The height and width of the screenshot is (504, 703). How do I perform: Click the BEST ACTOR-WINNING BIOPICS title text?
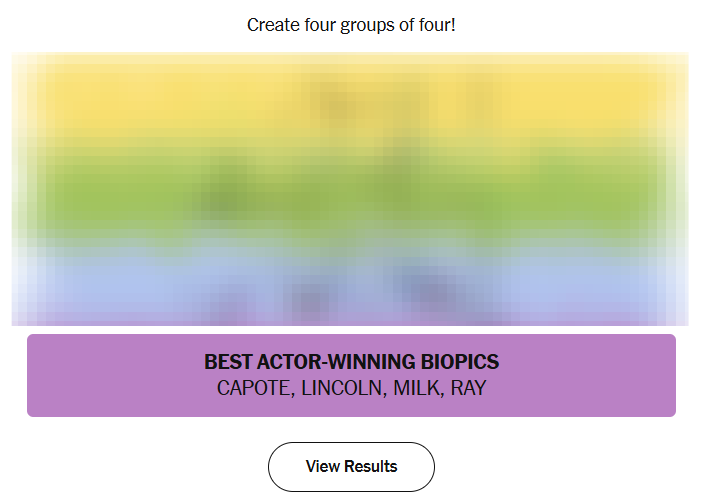tap(351, 362)
